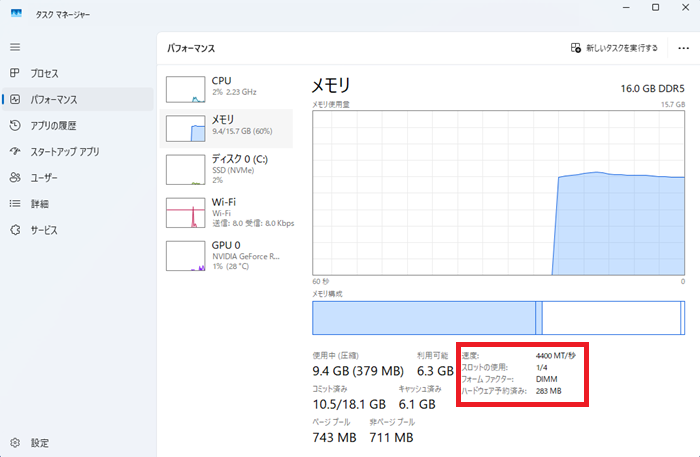
Task: Open the サービス page
Action: (78, 230)
